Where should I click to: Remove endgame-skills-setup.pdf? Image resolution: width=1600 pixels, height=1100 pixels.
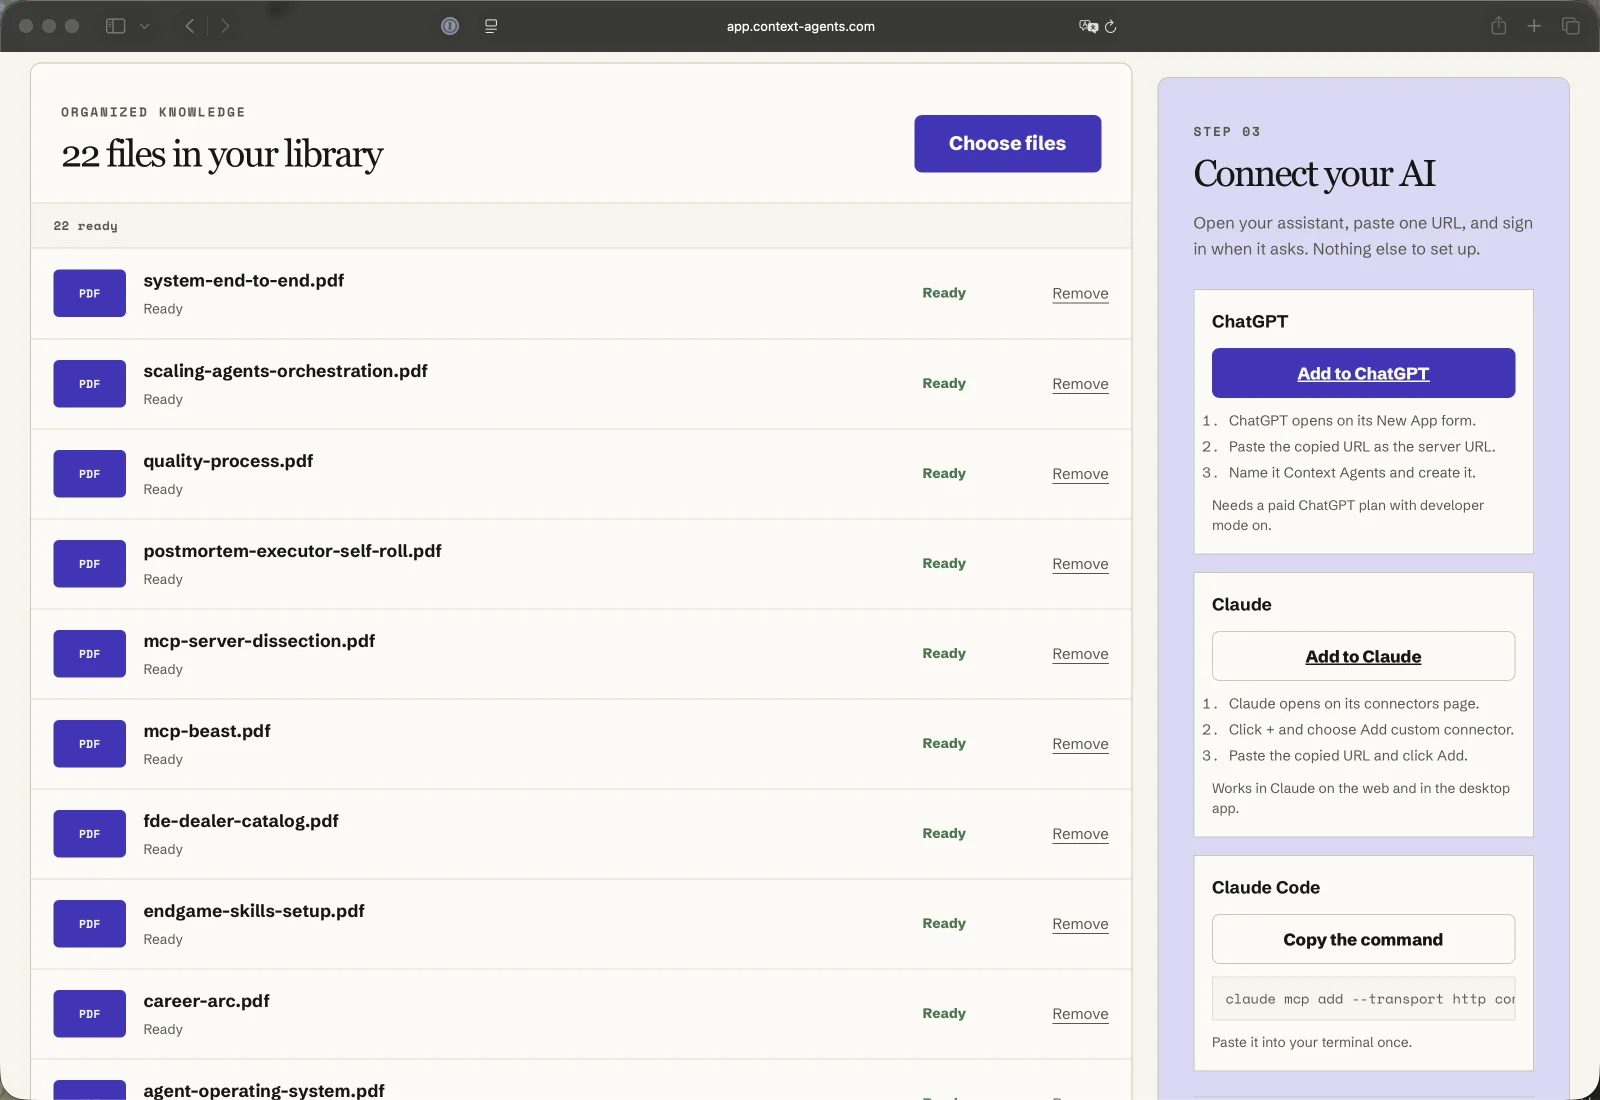coord(1080,924)
